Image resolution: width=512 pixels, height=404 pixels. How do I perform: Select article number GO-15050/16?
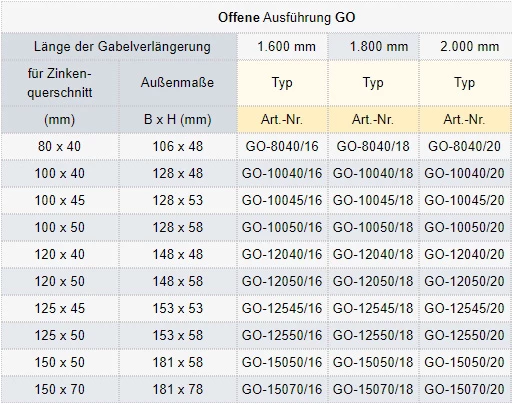282,362
